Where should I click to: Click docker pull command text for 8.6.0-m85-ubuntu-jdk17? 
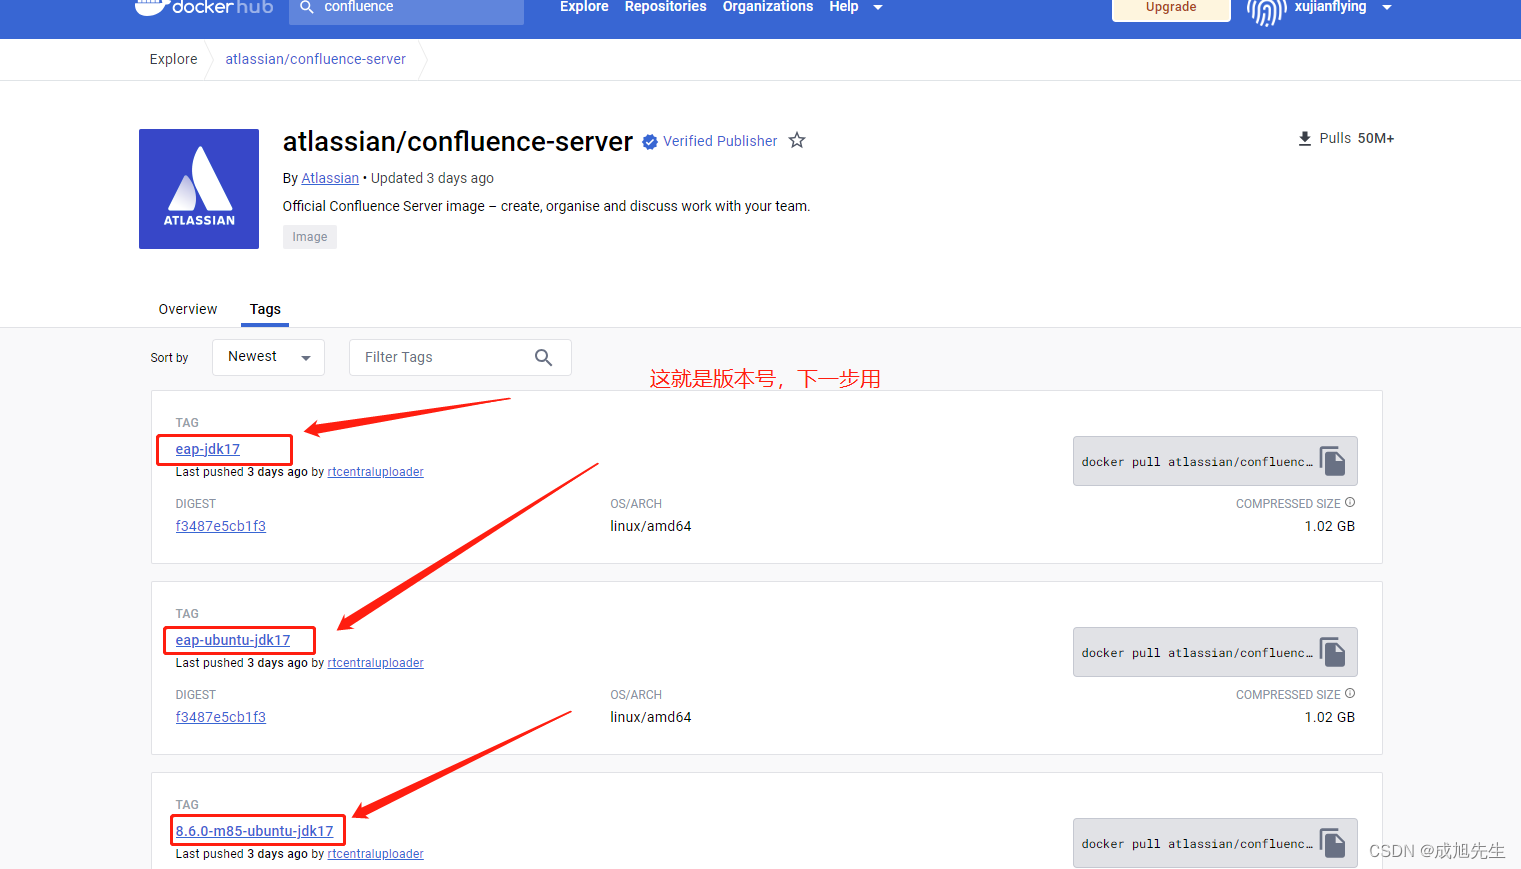1197,844
